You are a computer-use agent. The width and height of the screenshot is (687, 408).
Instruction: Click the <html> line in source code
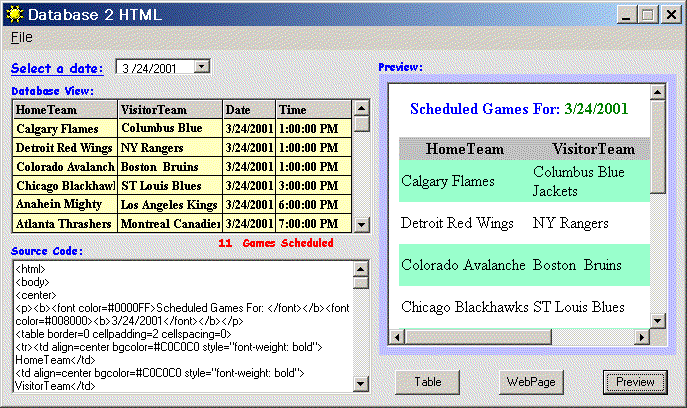tap(30, 269)
